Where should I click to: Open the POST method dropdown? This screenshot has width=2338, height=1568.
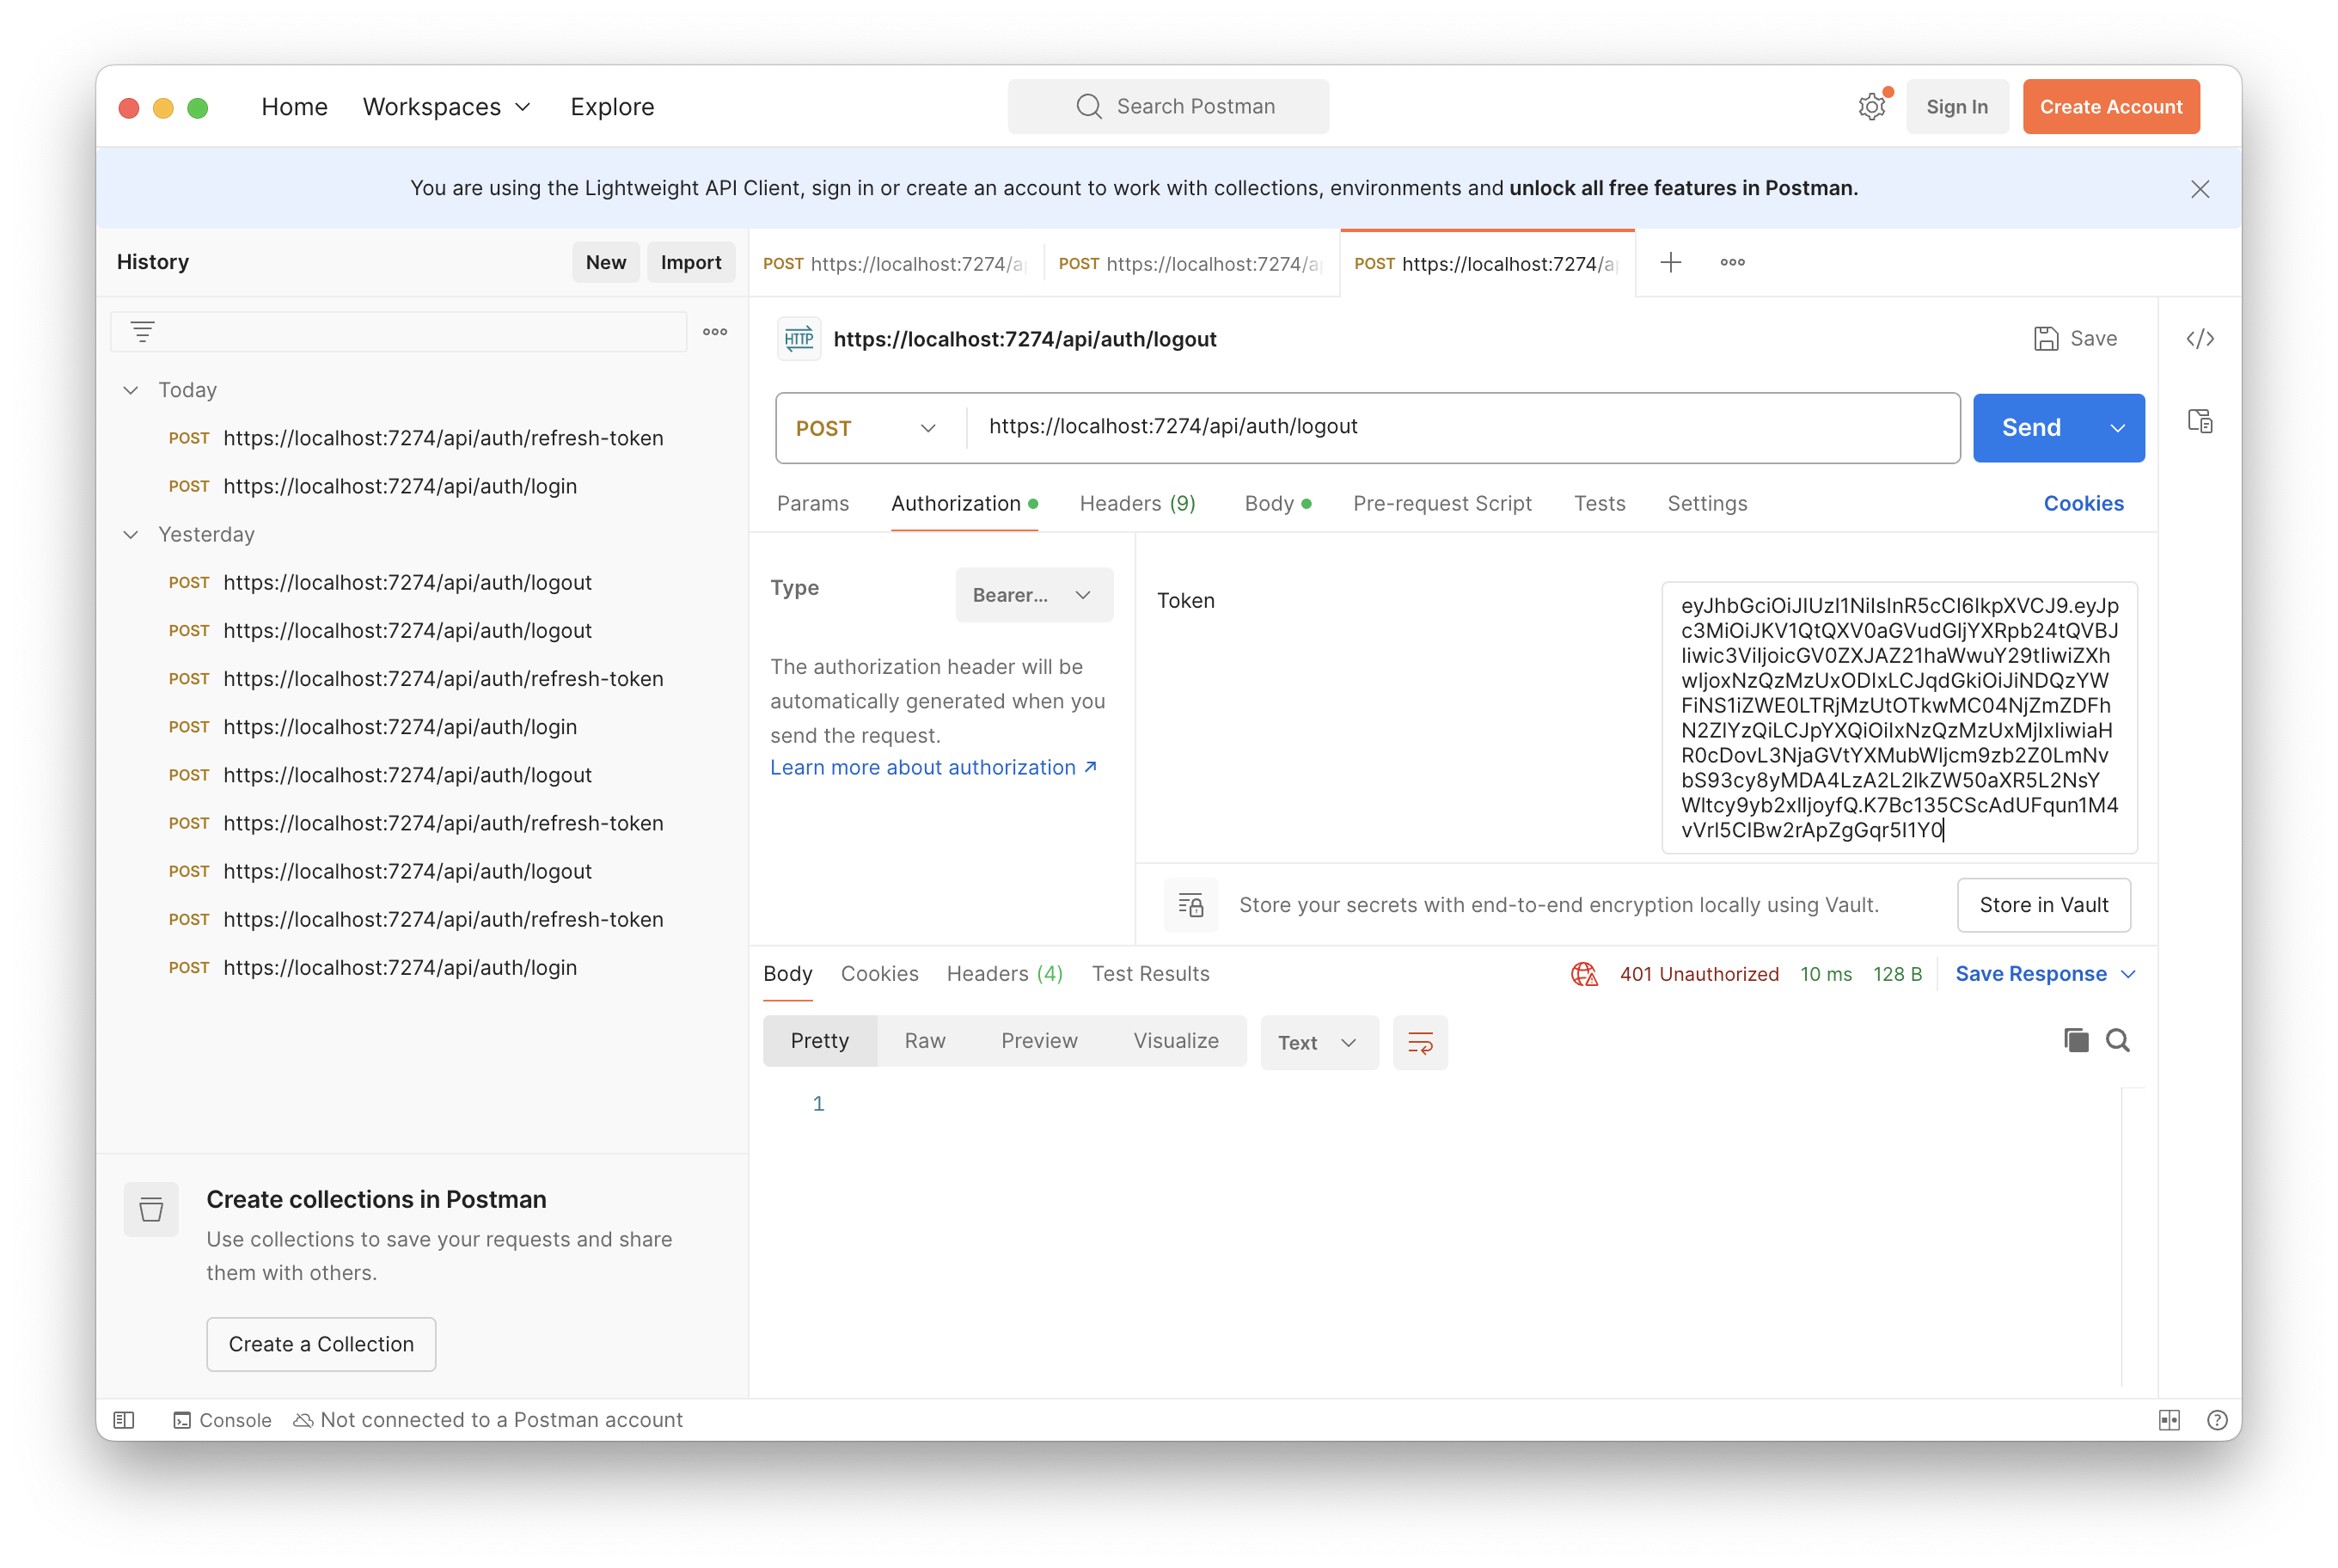pyautogui.click(x=865, y=428)
